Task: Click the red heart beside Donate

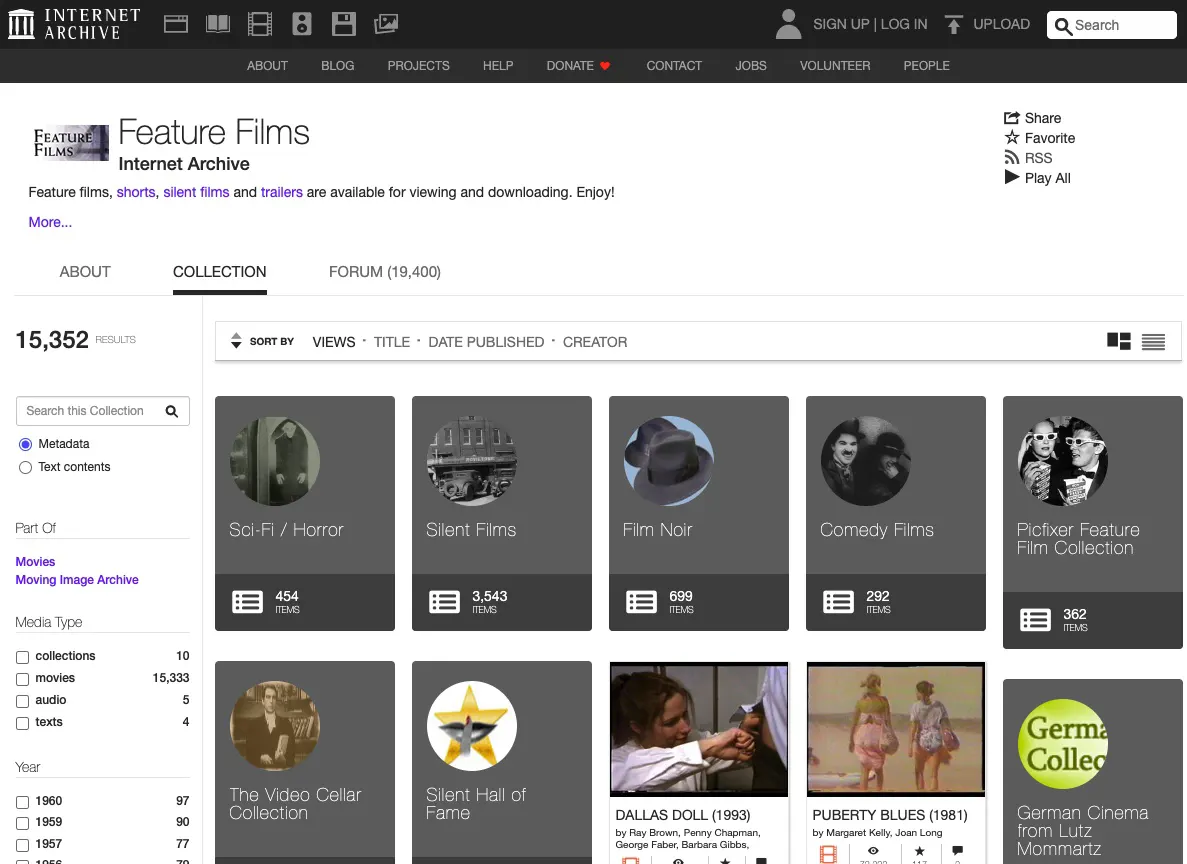Action: click(x=605, y=66)
